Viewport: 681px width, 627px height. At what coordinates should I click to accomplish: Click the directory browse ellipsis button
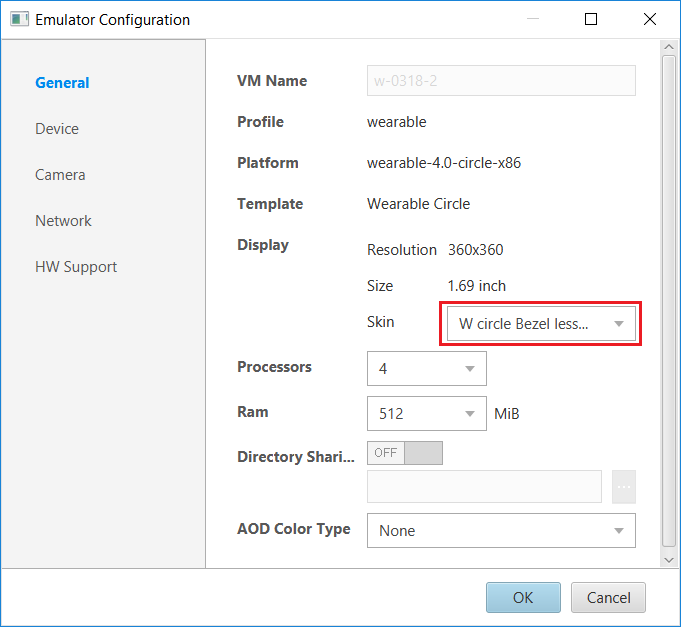pos(624,487)
